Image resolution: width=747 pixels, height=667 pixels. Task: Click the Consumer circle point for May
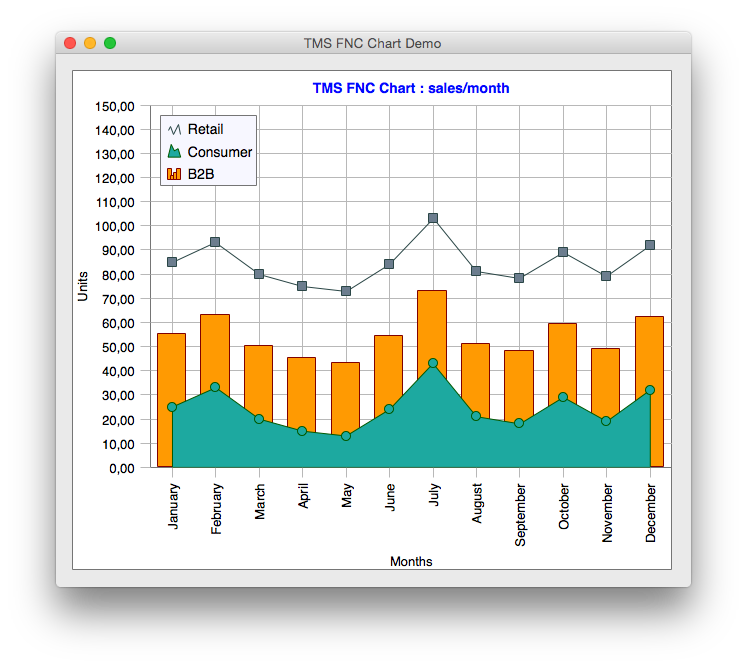pyautogui.click(x=346, y=436)
